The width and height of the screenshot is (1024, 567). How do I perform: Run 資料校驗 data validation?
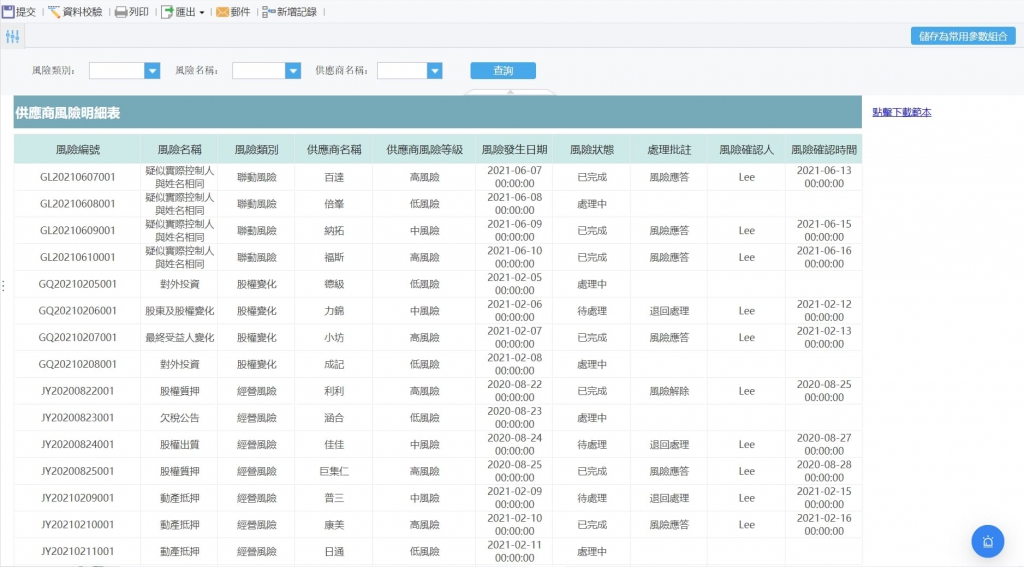(x=76, y=12)
